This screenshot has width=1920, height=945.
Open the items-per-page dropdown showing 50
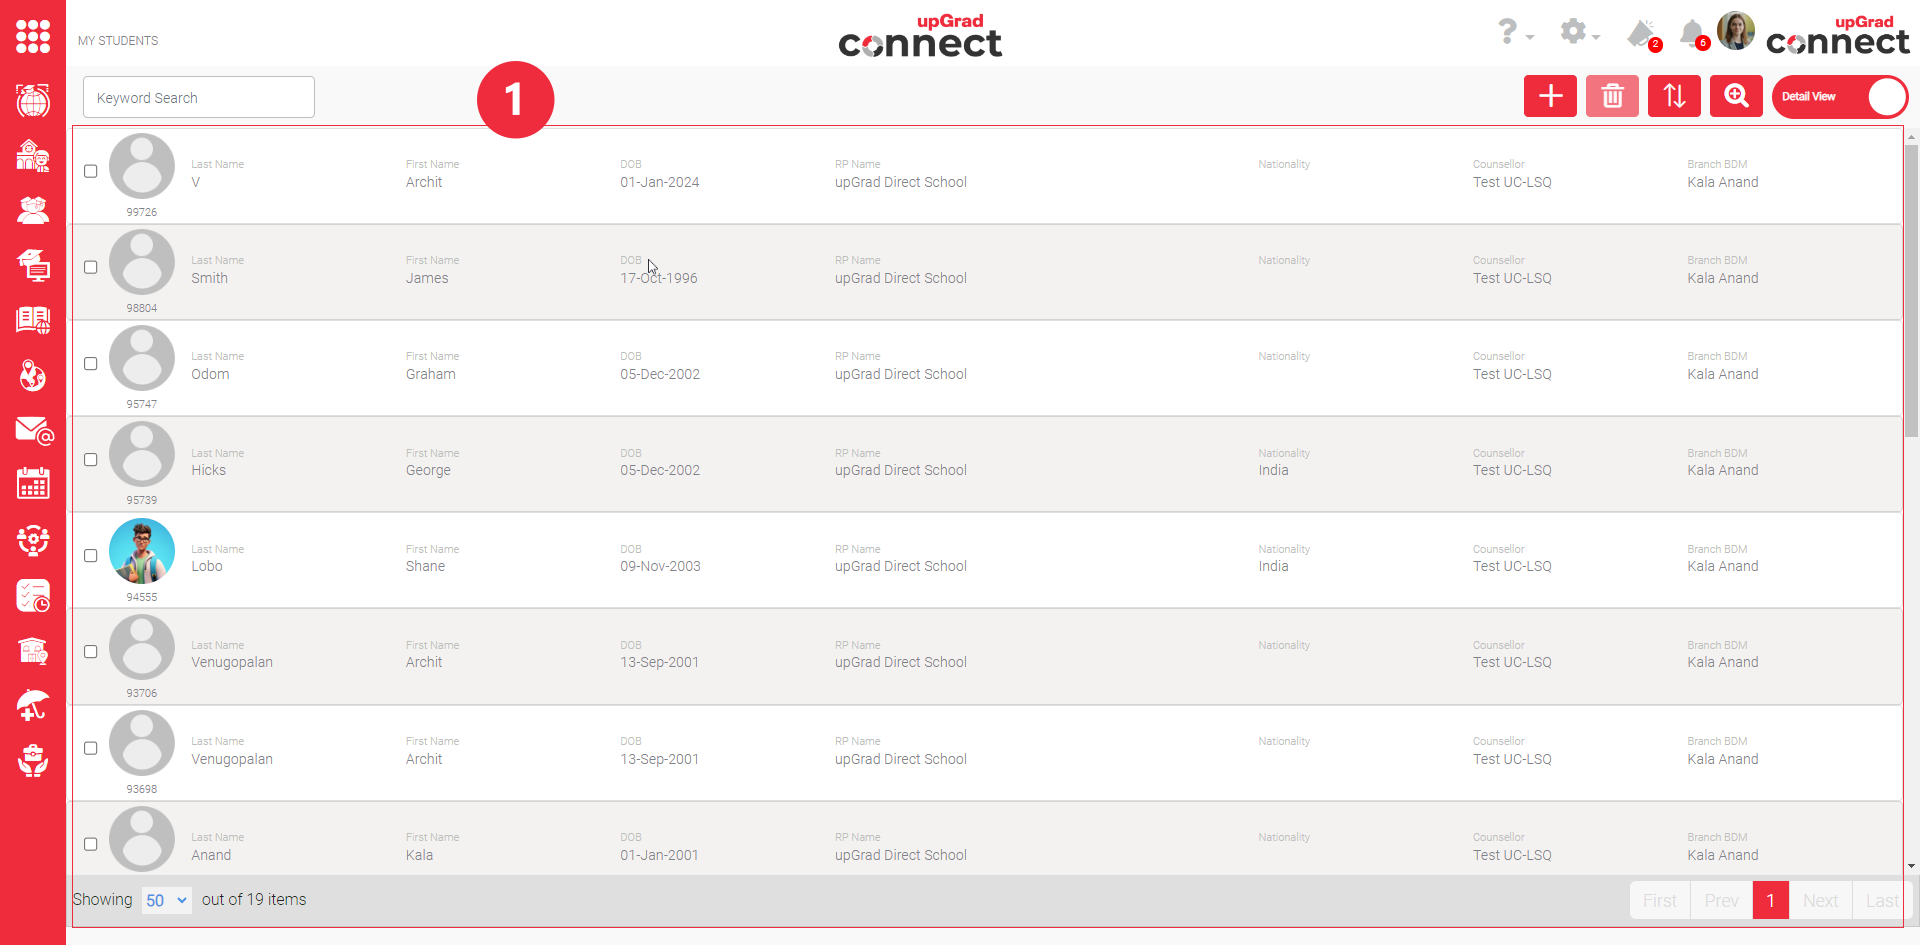point(166,900)
